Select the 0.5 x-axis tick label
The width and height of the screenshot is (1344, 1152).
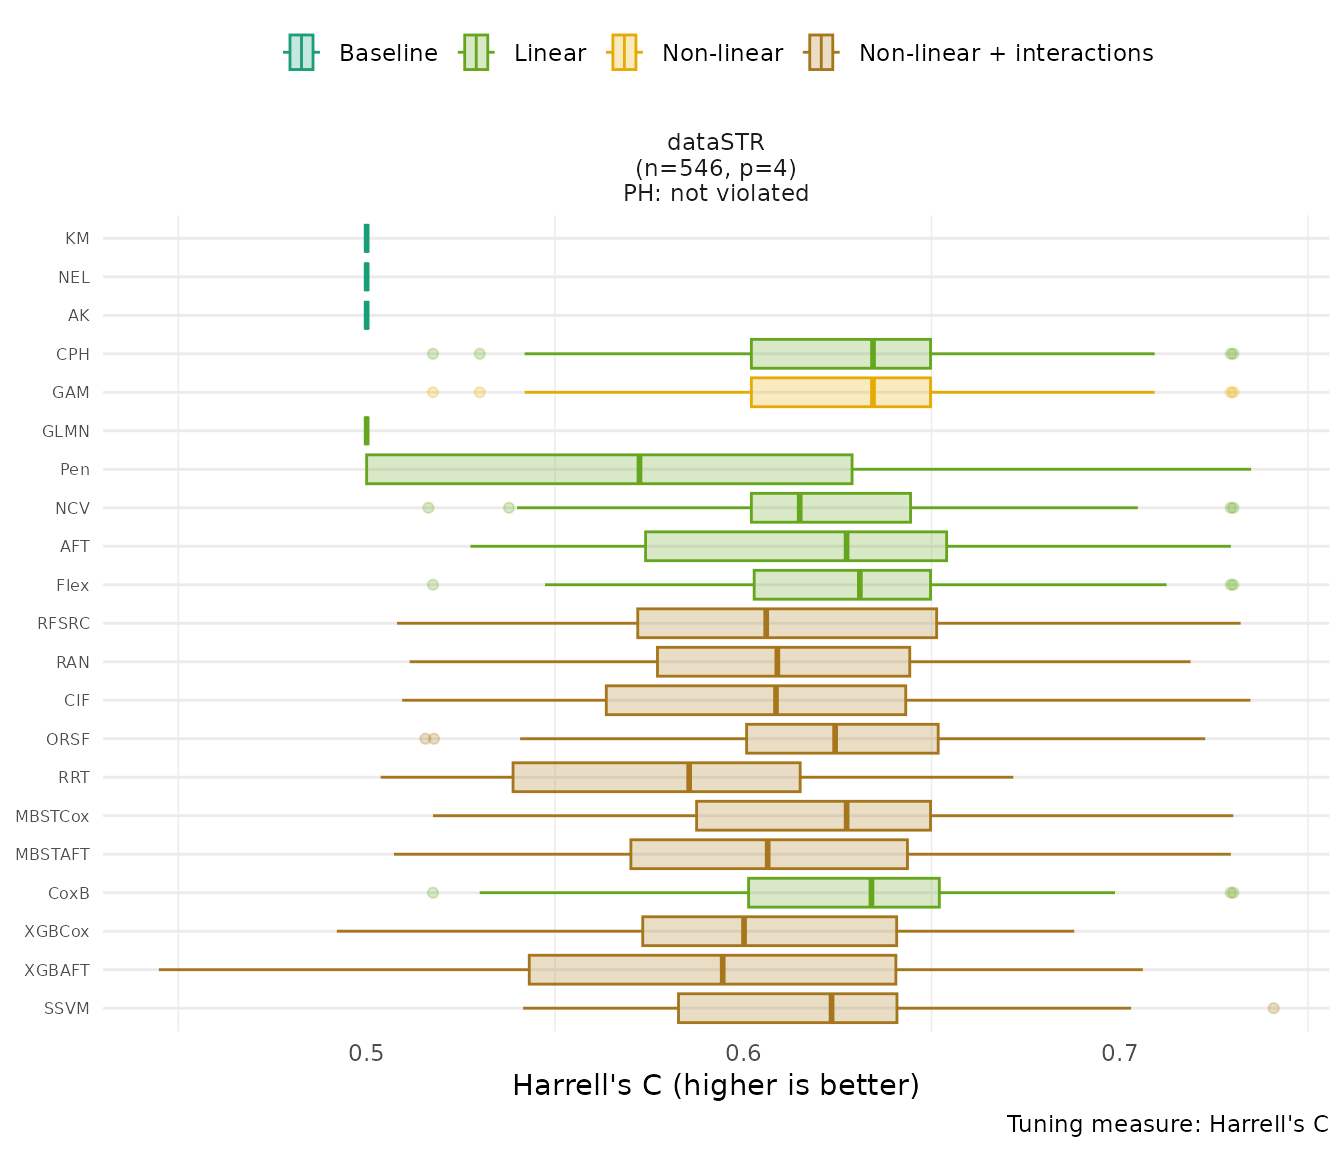click(367, 1053)
